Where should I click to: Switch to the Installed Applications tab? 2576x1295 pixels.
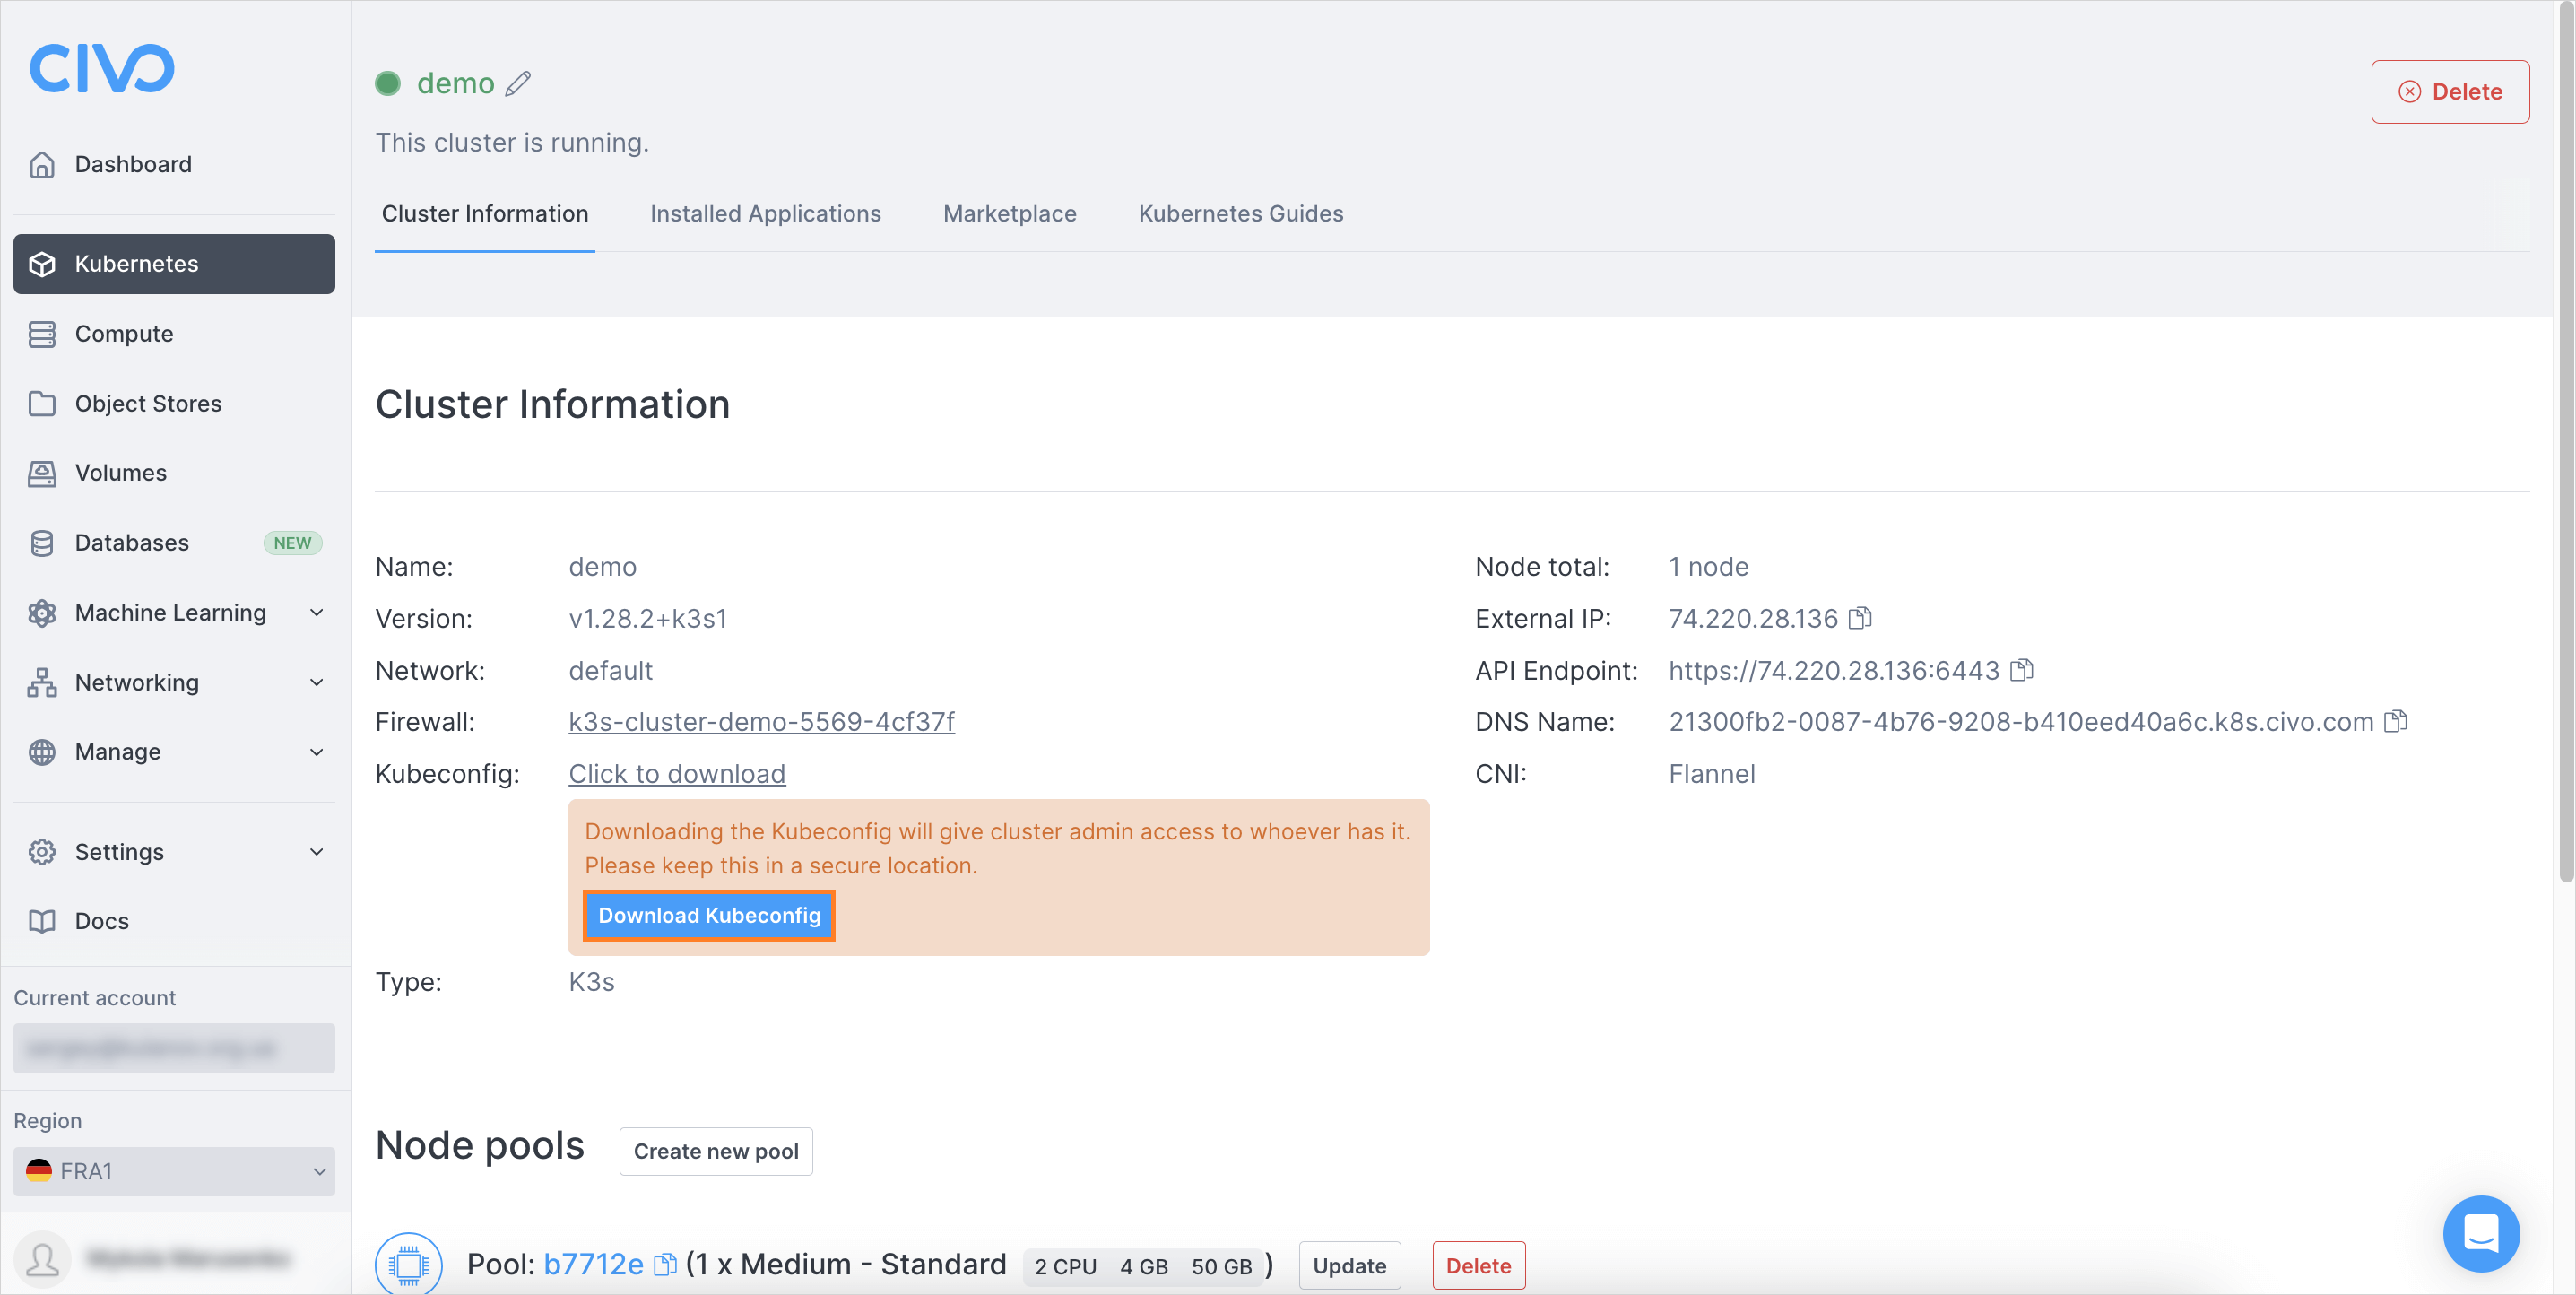click(x=765, y=213)
